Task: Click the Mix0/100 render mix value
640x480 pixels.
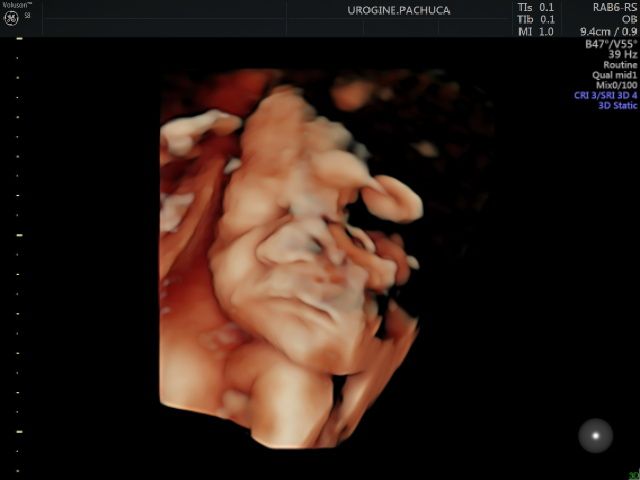Action: [x=616, y=85]
